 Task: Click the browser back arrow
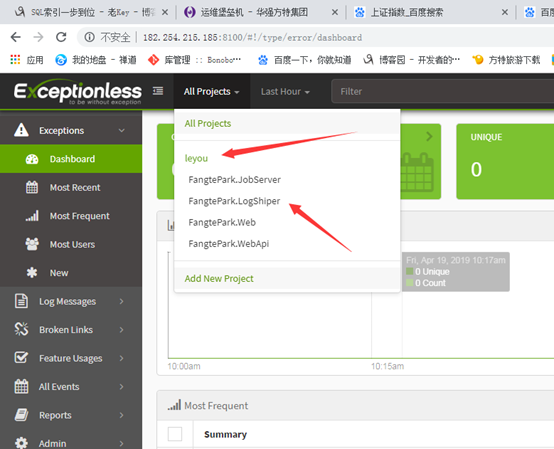pos(16,37)
